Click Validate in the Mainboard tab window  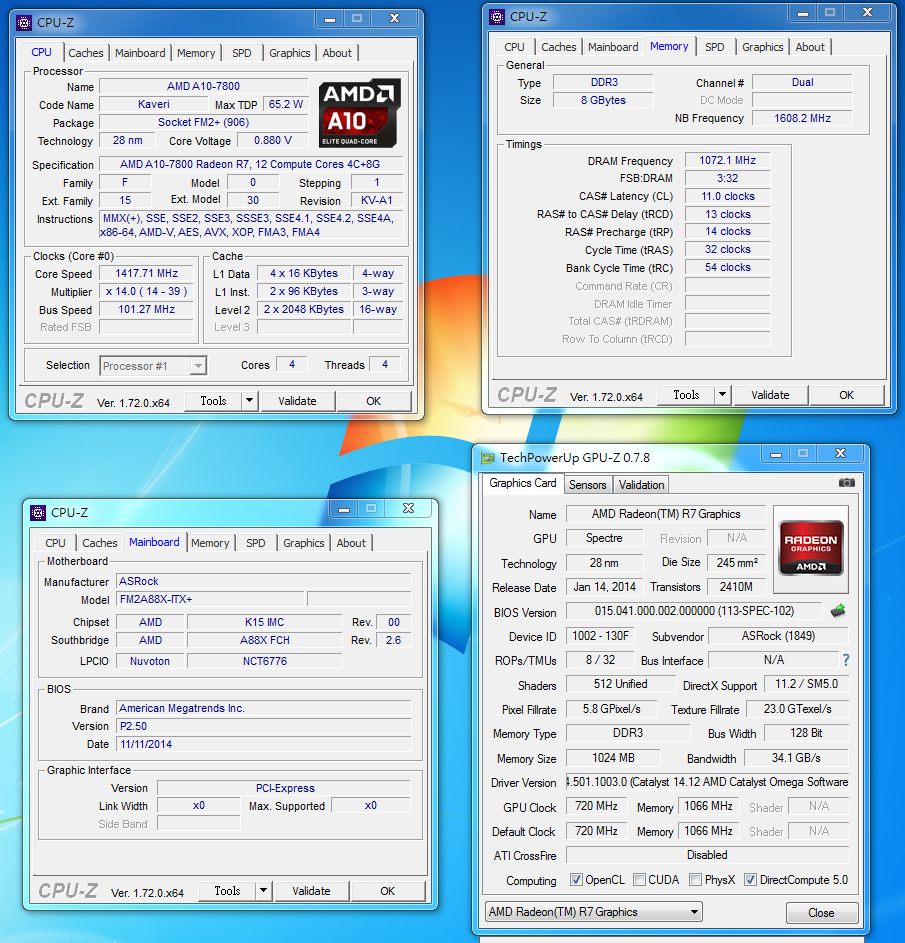pyautogui.click(x=311, y=891)
